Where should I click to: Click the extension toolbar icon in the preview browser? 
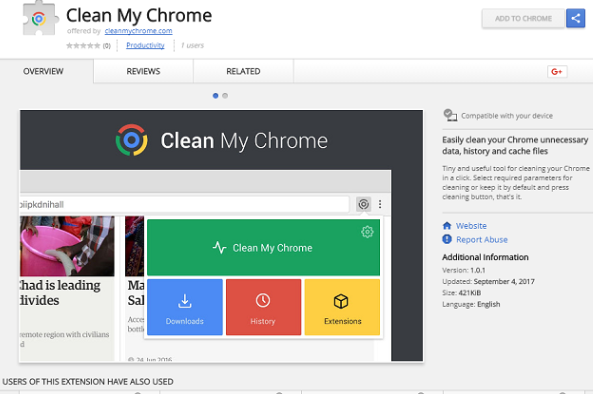tap(363, 204)
